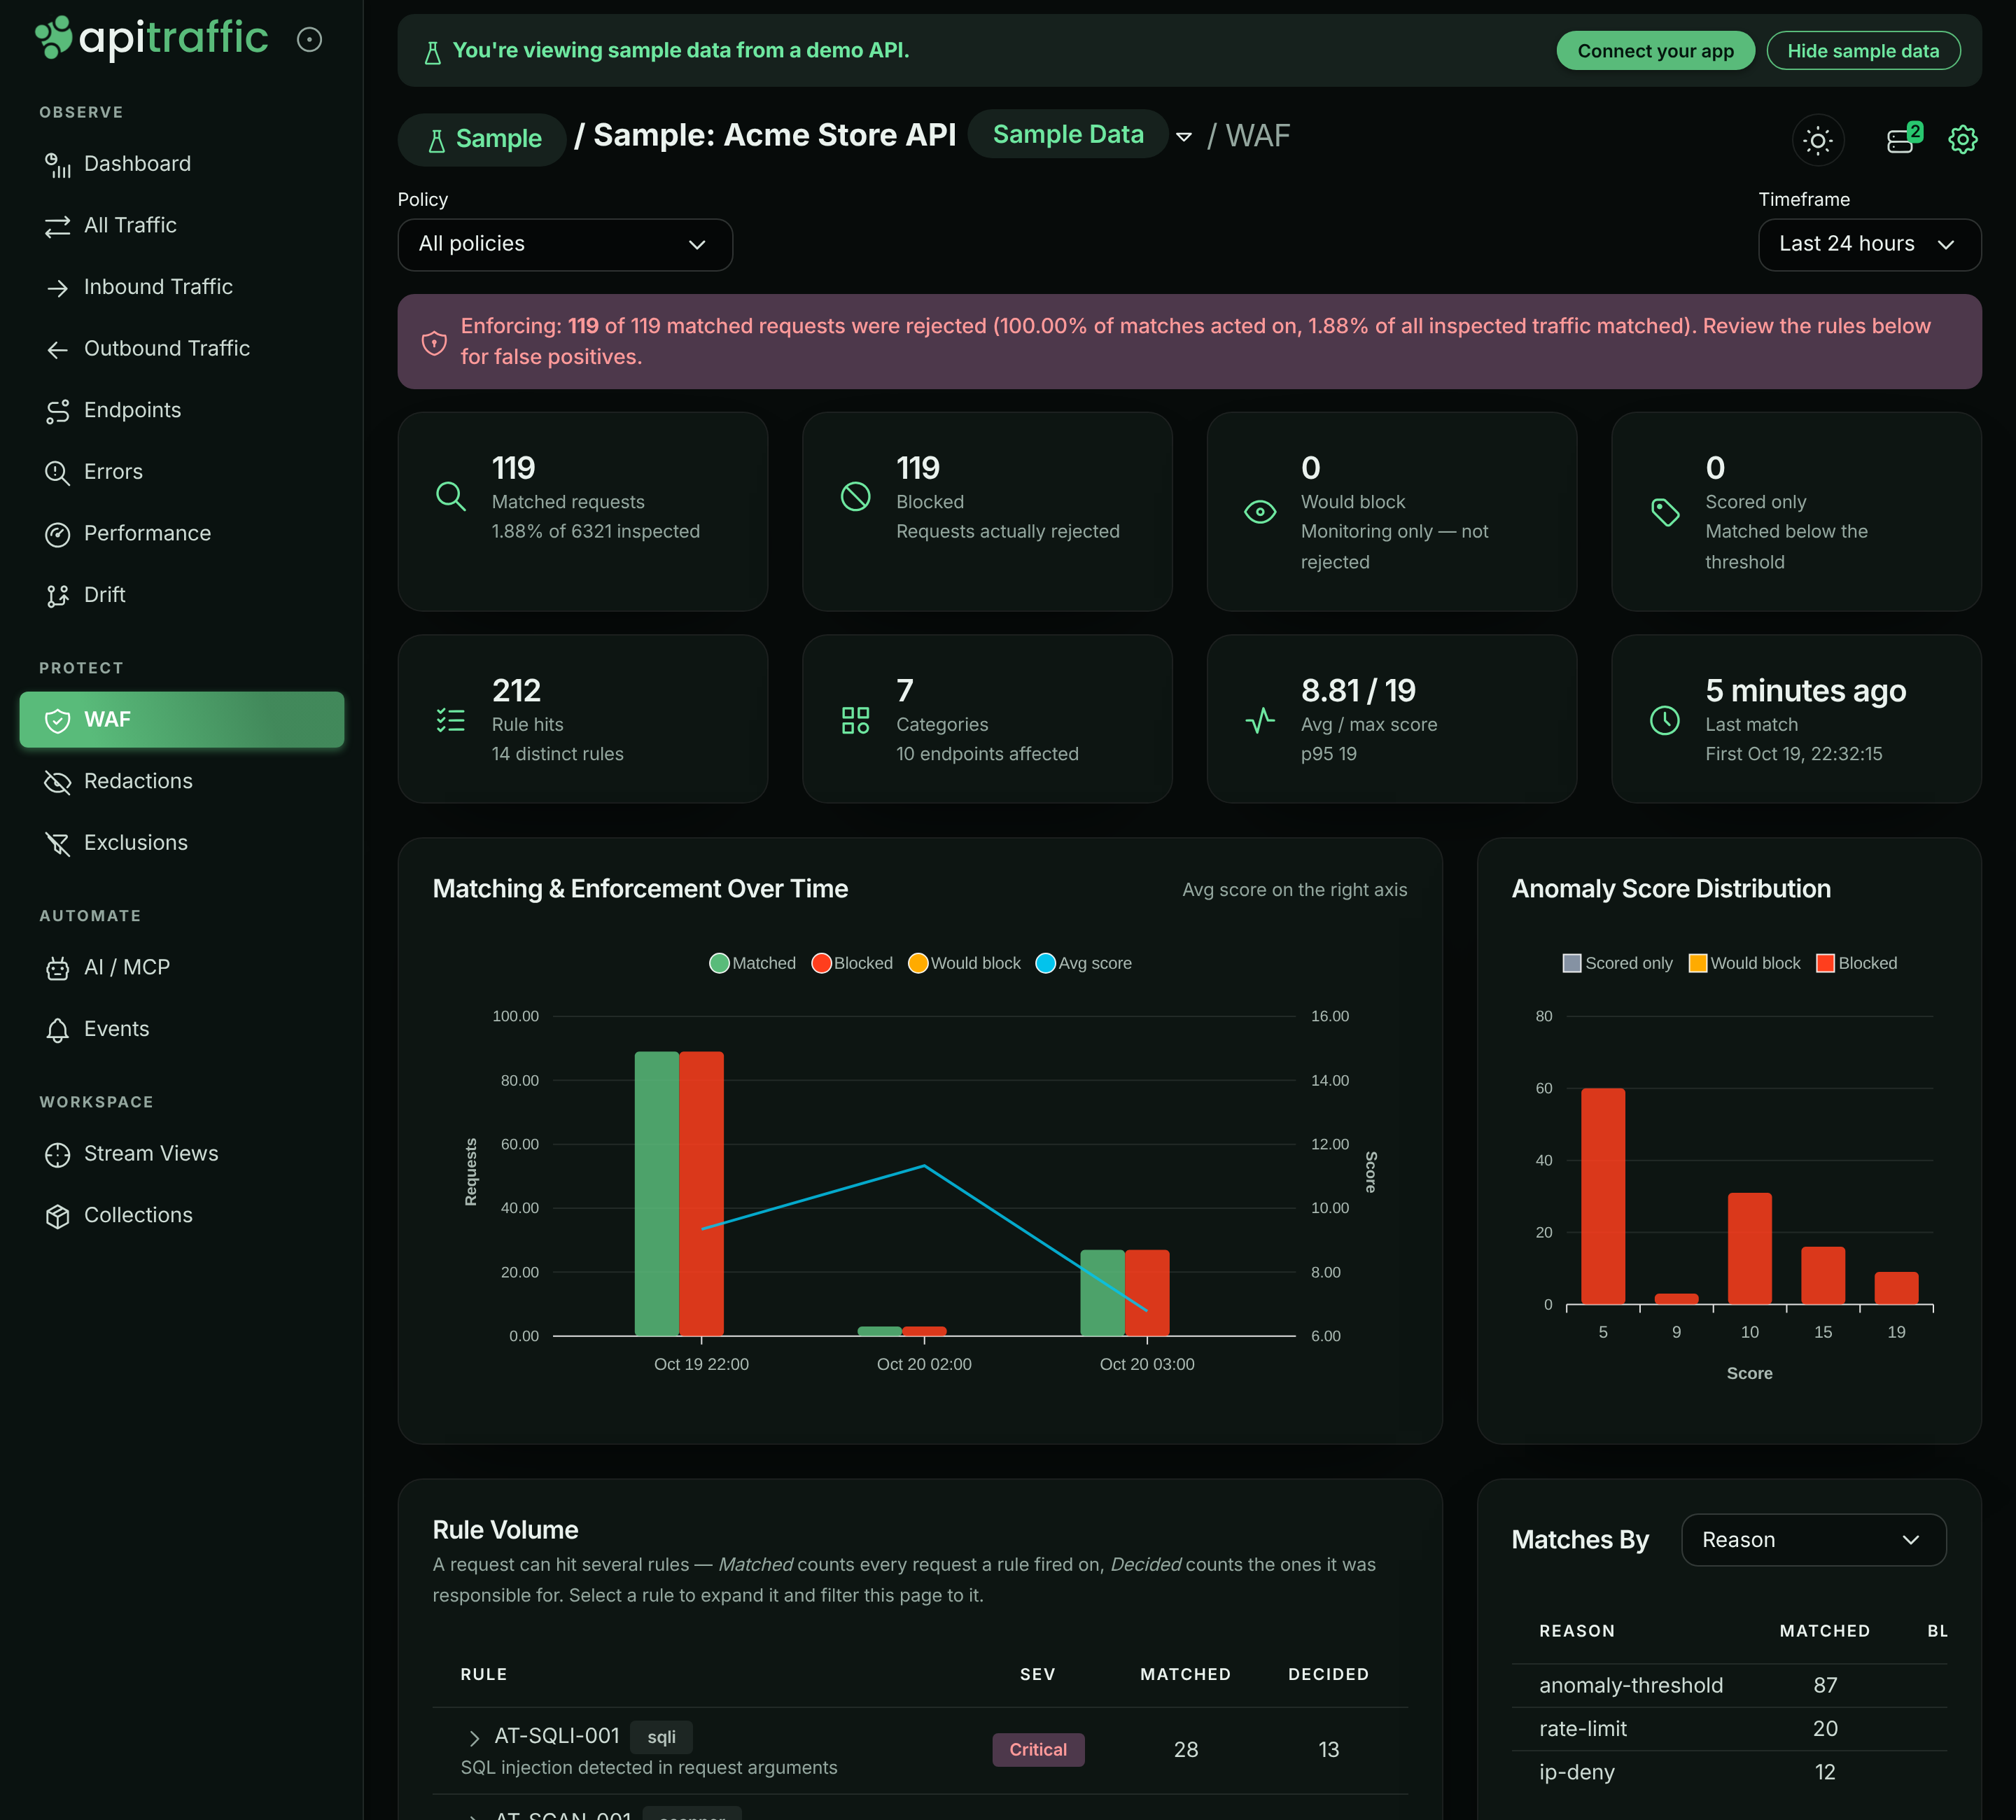
Task: Click the Critical severity badge
Action: click(x=1038, y=1750)
